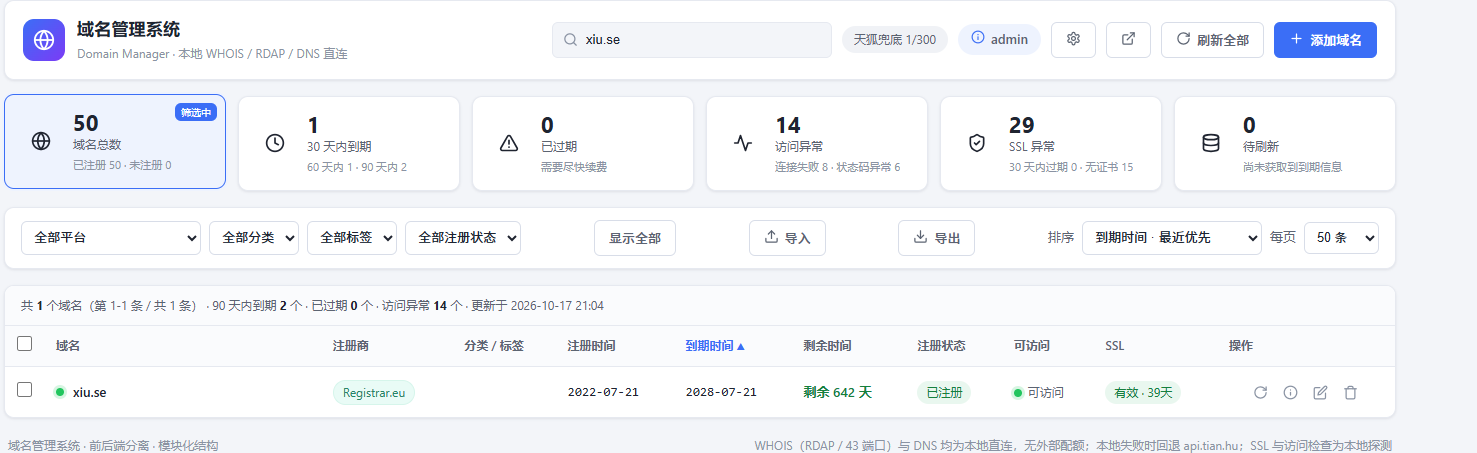Click the admin user badge

[999, 40]
